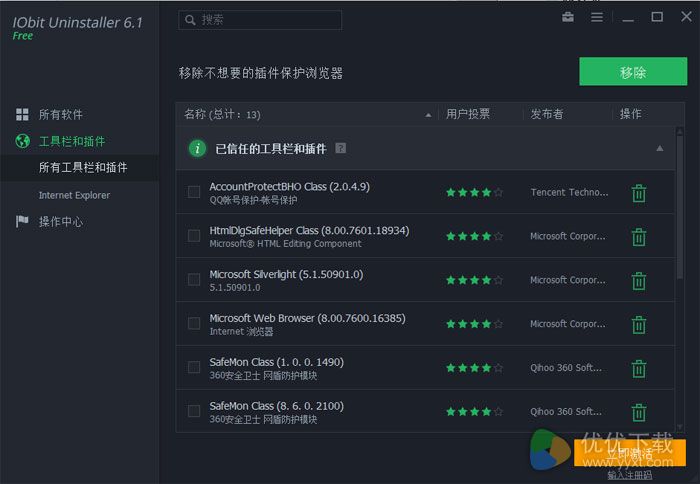Open 所有软件 section
Screen dimensions: 700x484
pyautogui.click(x=60, y=114)
